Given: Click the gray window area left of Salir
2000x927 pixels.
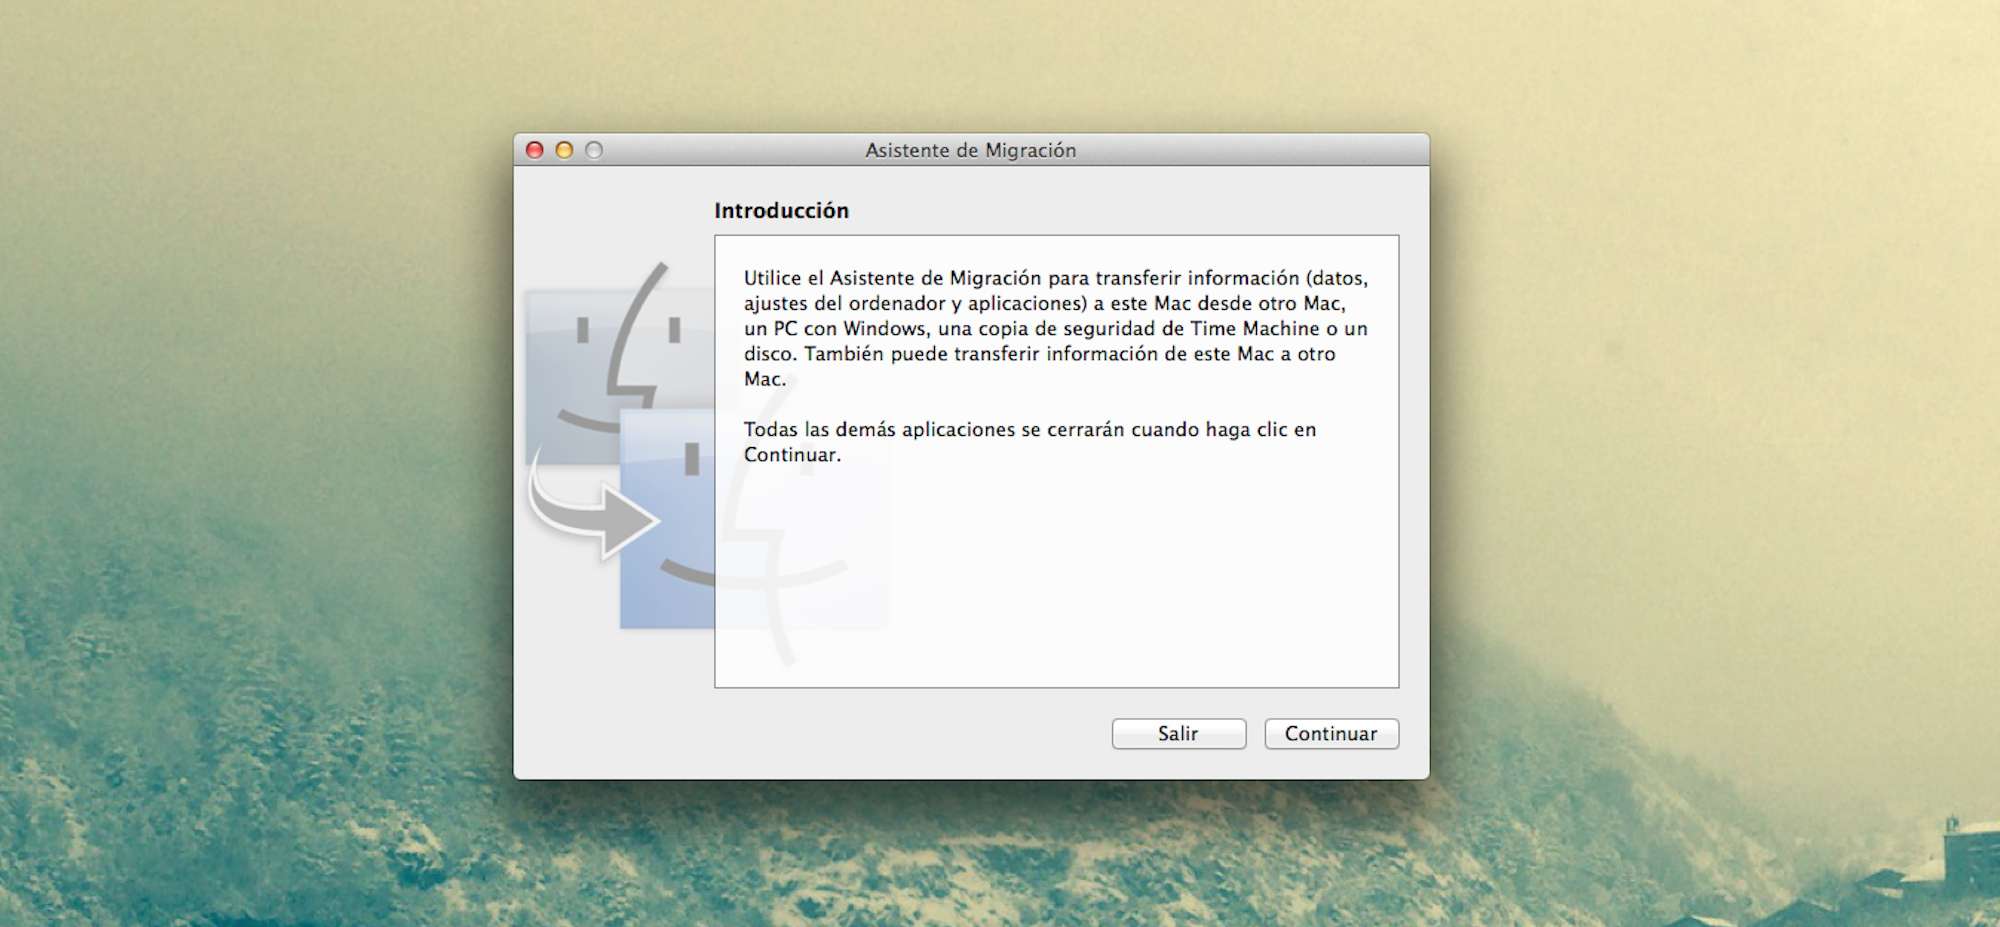Looking at the screenshot, I should point(900,734).
